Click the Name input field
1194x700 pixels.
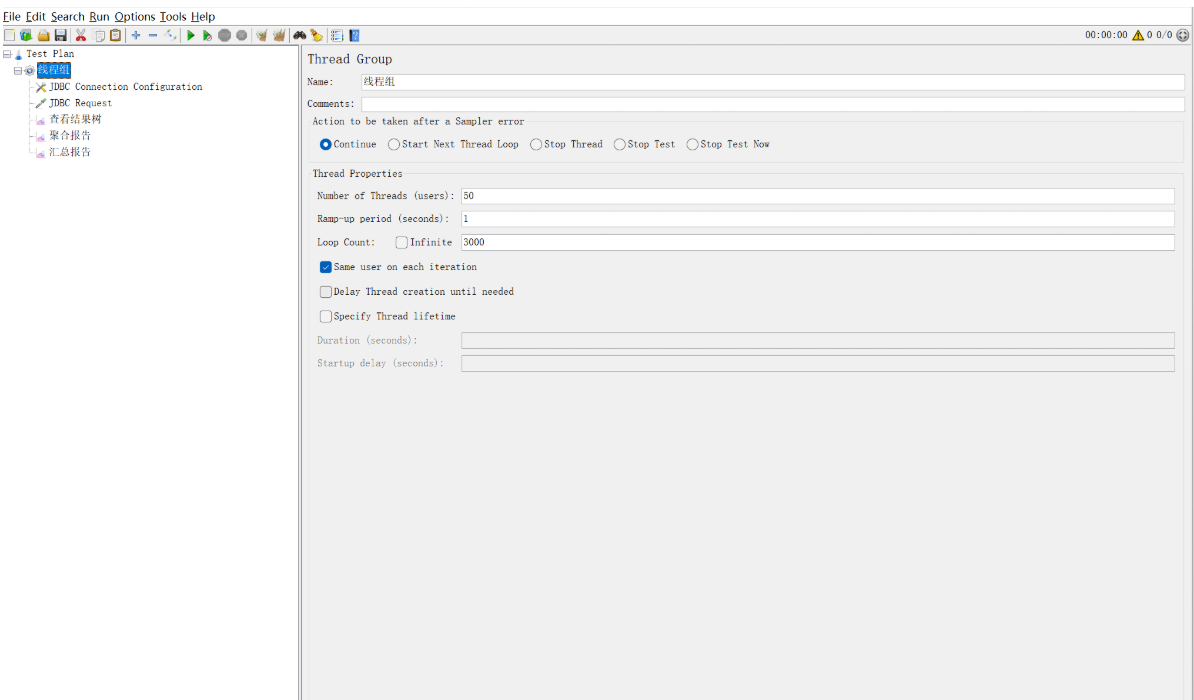click(773, 82)
